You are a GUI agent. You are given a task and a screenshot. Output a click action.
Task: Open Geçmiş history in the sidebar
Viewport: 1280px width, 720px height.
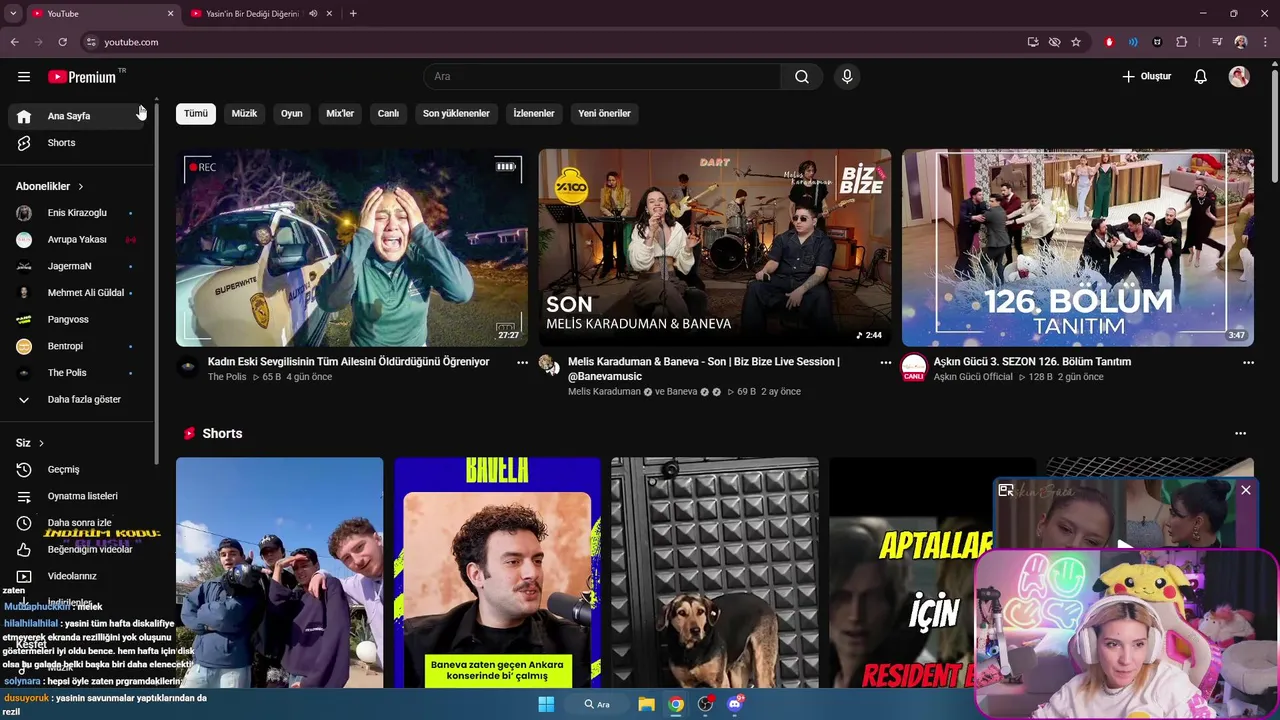click(77, 469)
